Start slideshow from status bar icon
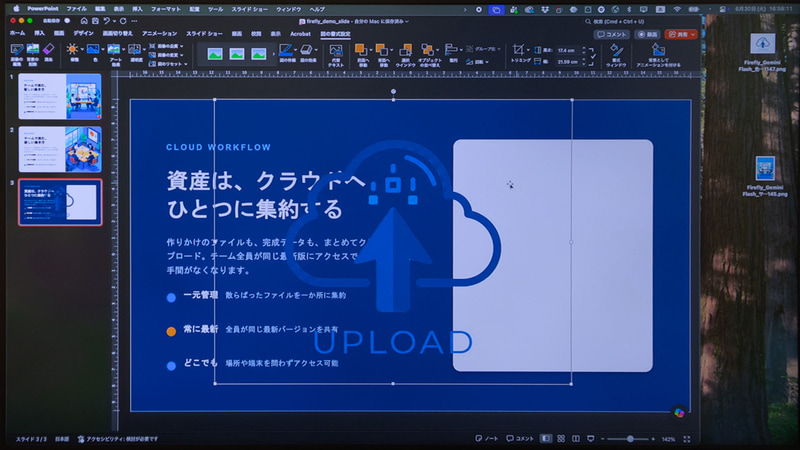 591,439
